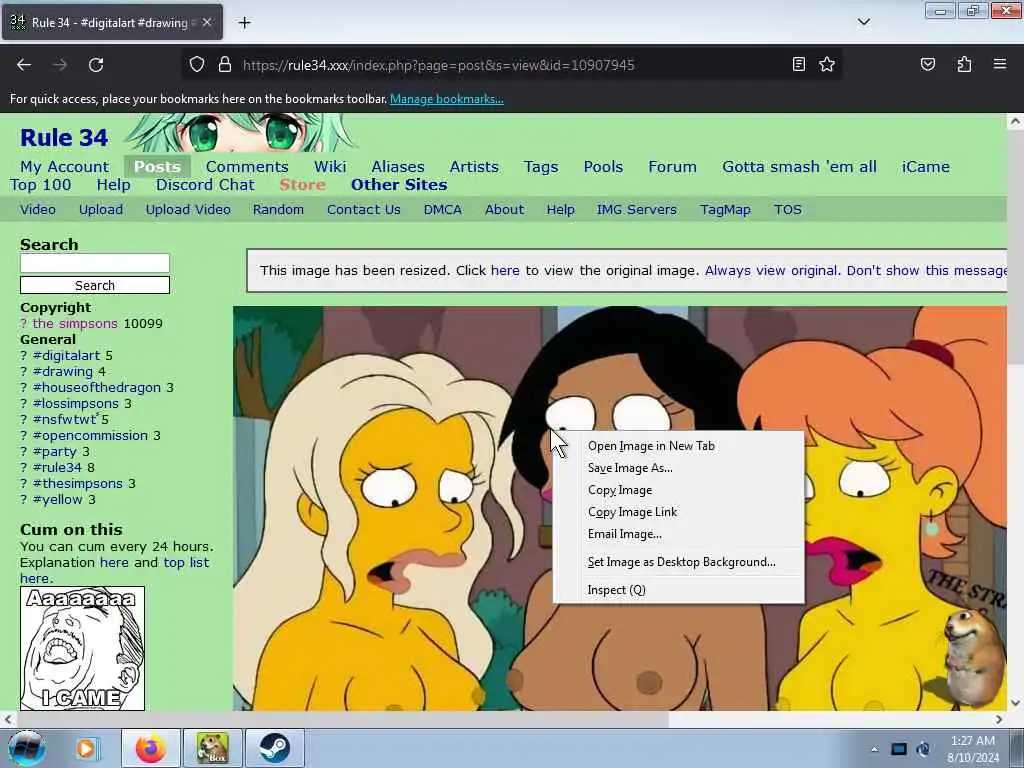Screen dimensions: 1024x768
Task: Close the Rule 34 browser tab
Action: pos(206,22)
